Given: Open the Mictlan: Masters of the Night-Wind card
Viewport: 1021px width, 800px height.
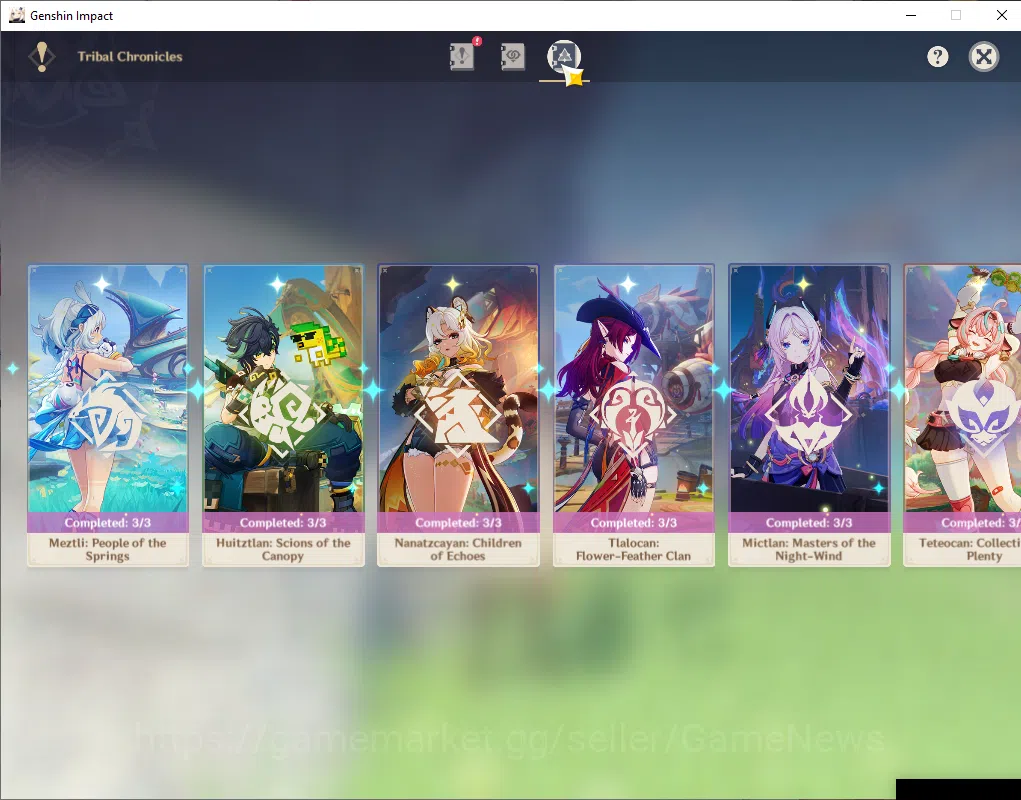Looking at the screenshot, I should coord(809,415).
